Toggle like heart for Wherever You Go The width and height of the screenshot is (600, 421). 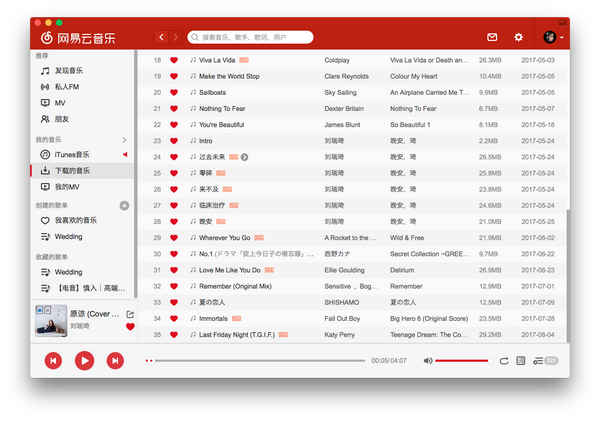point(174,238)
